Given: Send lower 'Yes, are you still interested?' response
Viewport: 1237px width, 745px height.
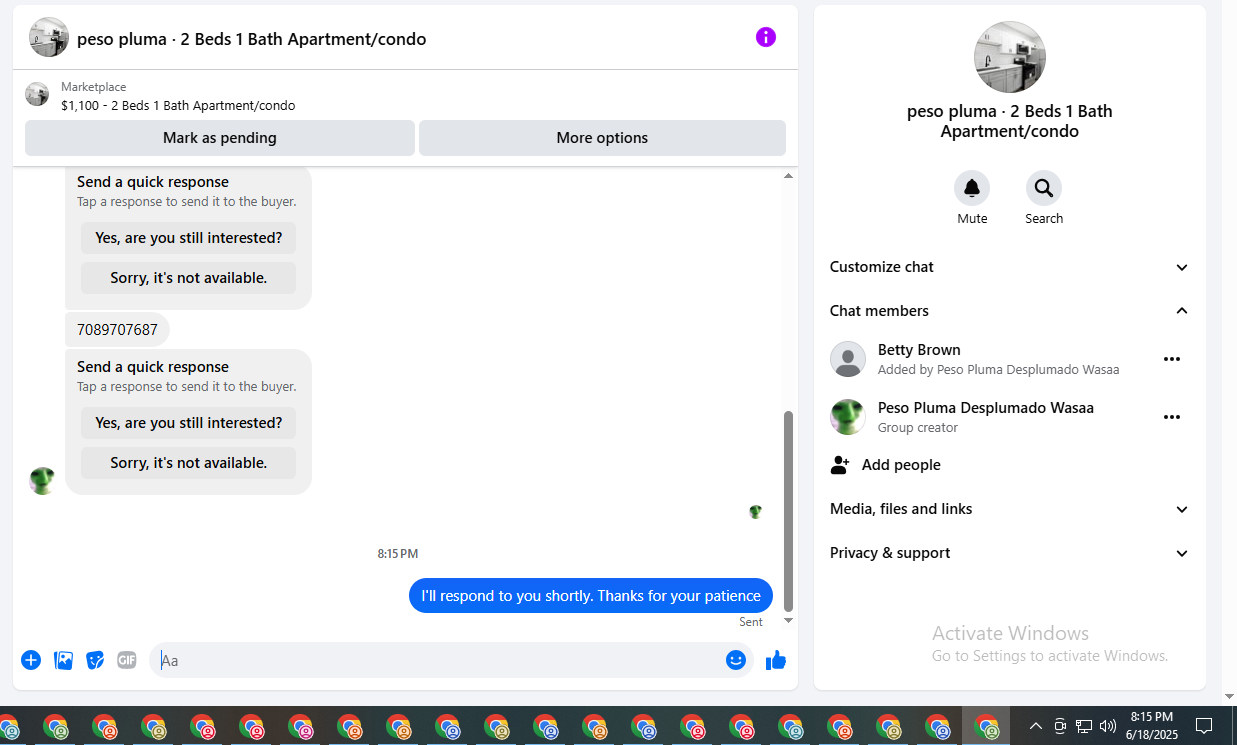Looking at the screenshot, I should tap(189, 423).
